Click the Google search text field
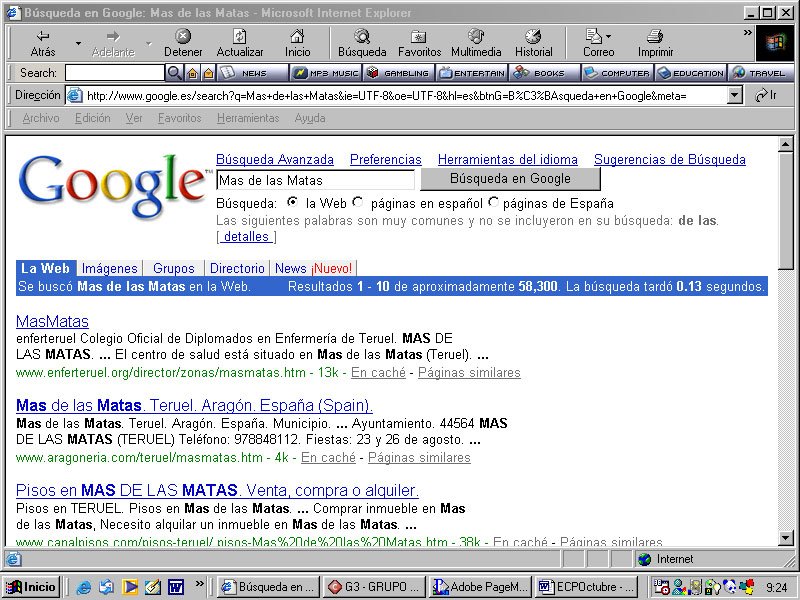This screenshot has width=800, height=600. click(315, 180)
